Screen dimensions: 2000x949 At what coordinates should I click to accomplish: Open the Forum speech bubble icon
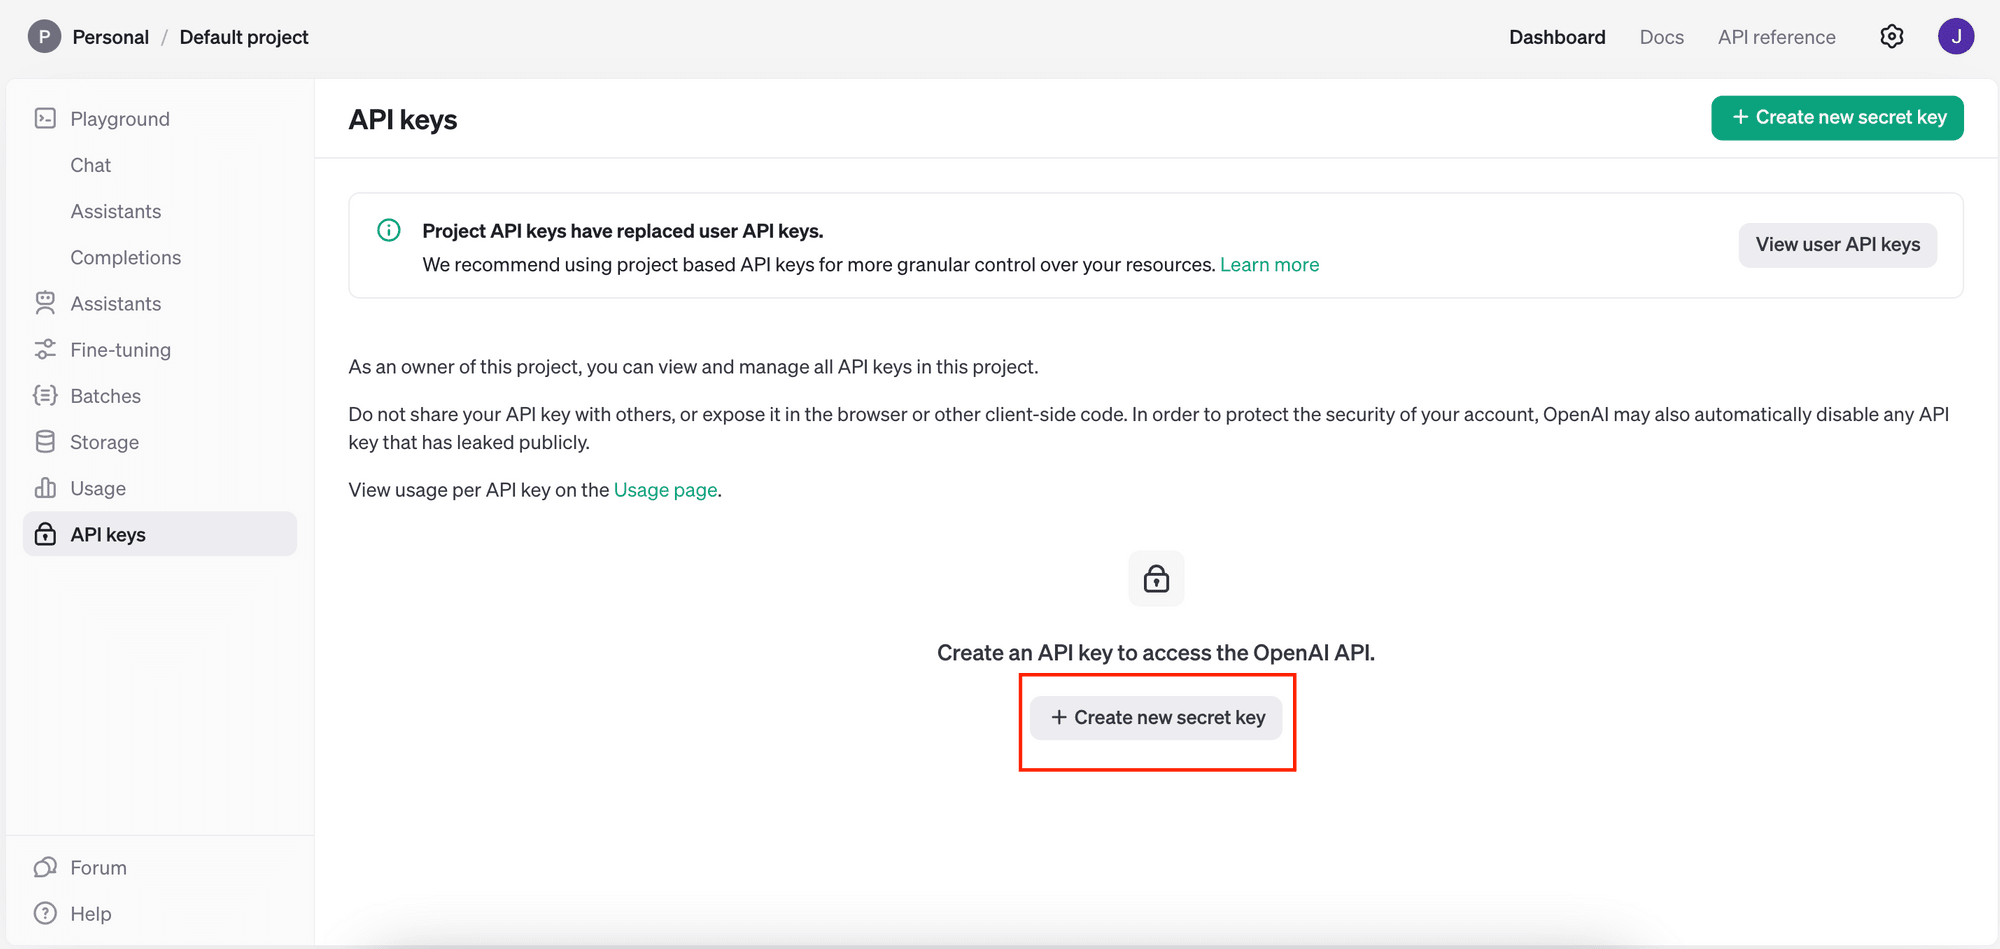[x=45, y=867]
